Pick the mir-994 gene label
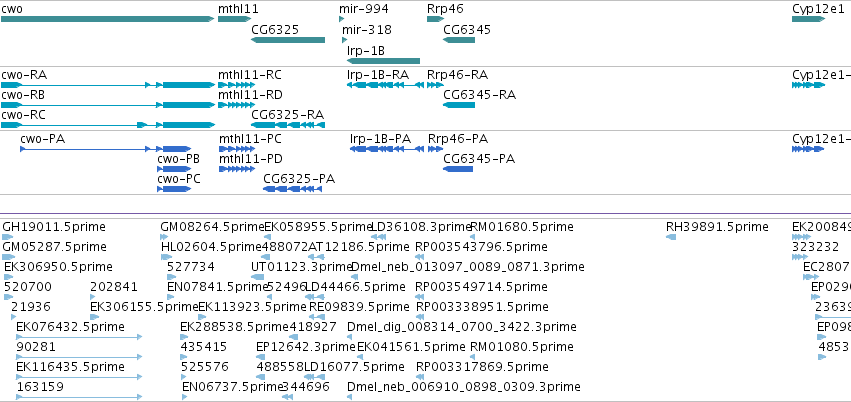The width and height of the screenshot is (851, 402). coord(364,9)
